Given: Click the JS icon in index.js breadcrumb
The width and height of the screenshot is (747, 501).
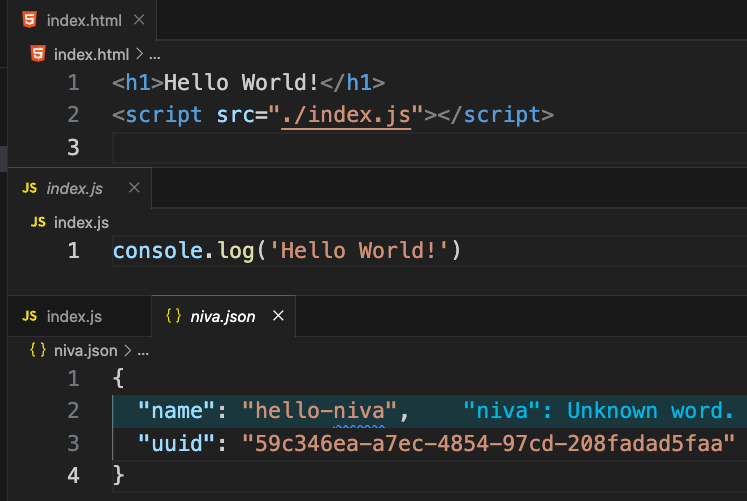Looking at the screenshot, I should pyautogui.click(x=38, y=222).
